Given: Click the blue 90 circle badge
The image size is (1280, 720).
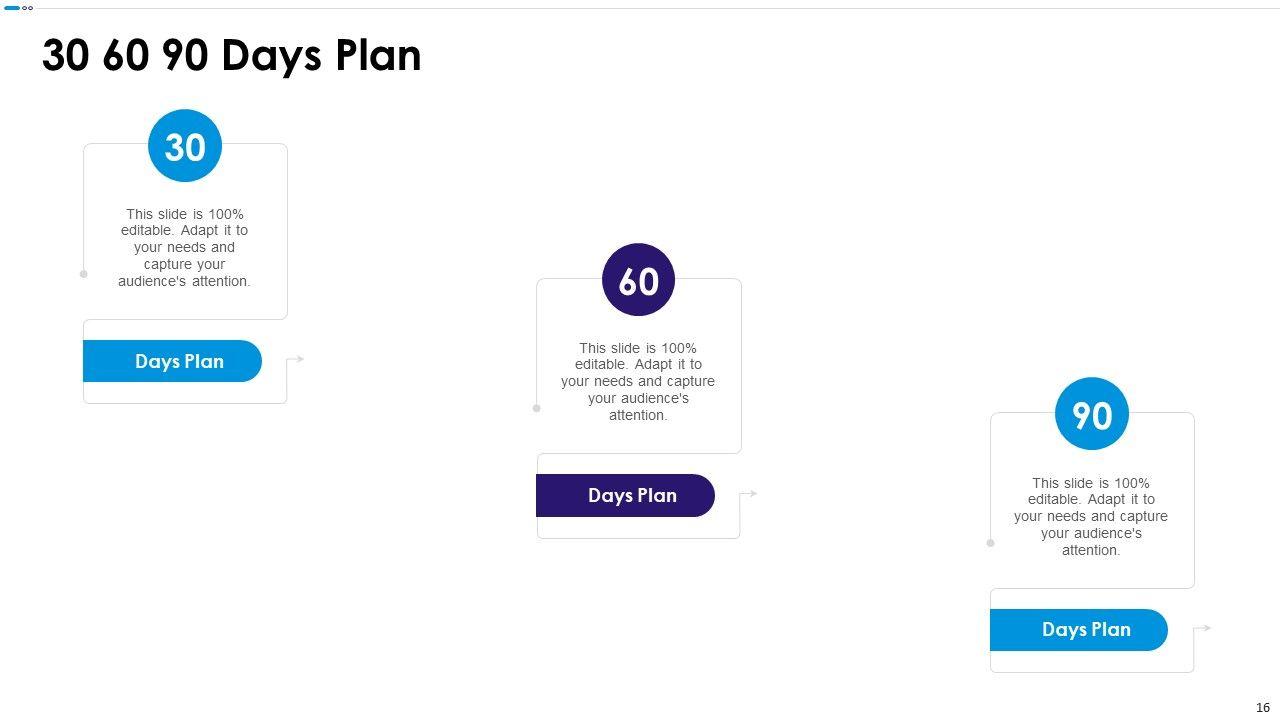Looking at the screenshot, I should coord(1092,414).
